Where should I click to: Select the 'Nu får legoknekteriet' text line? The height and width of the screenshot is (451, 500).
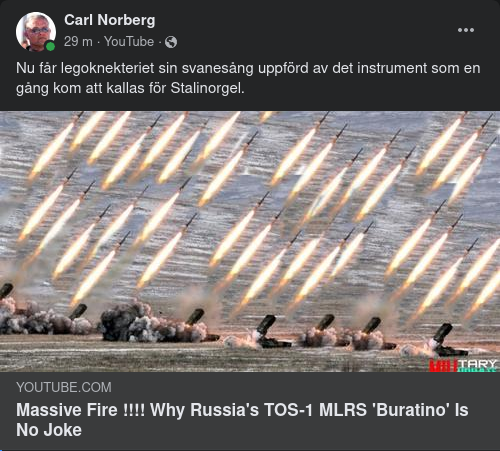point(248,68)
